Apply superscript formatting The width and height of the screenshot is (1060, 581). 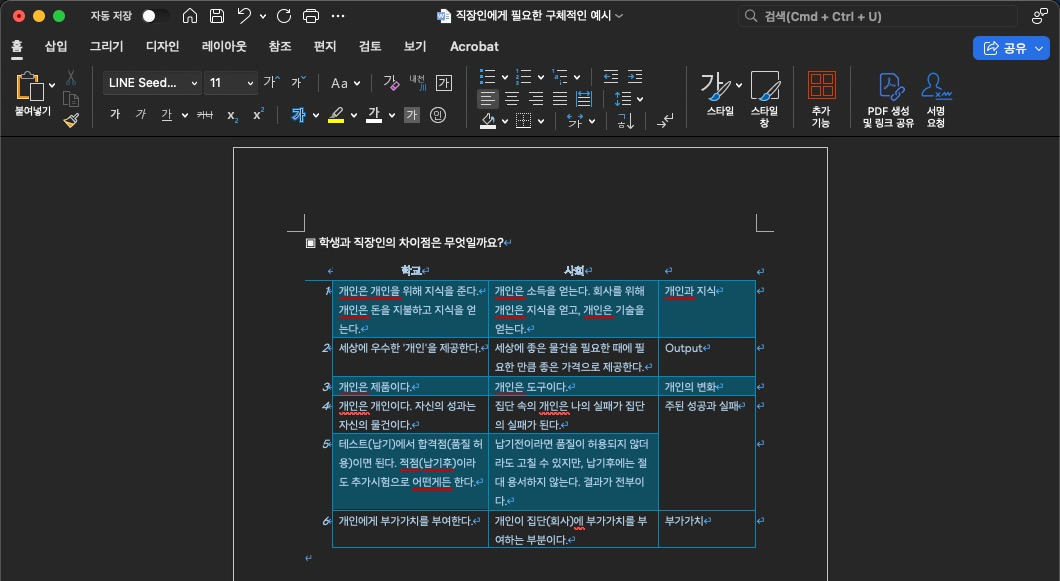pyautogui.click(x=258, y=114)
